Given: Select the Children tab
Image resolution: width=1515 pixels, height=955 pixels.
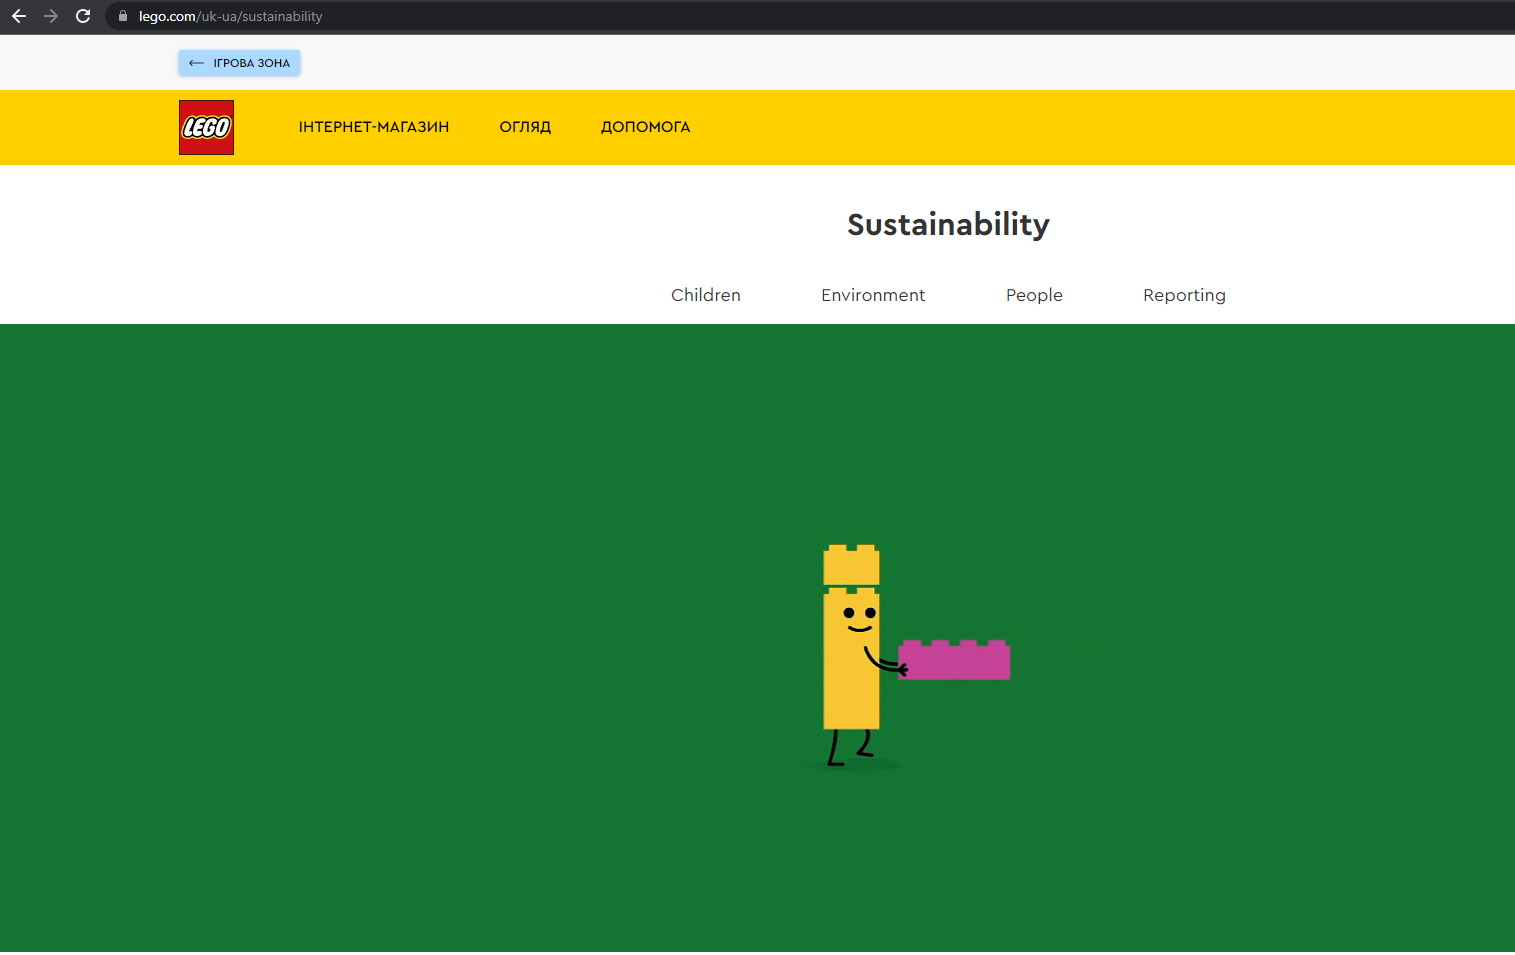Looking at the screenshot, I should click(706, 295).
